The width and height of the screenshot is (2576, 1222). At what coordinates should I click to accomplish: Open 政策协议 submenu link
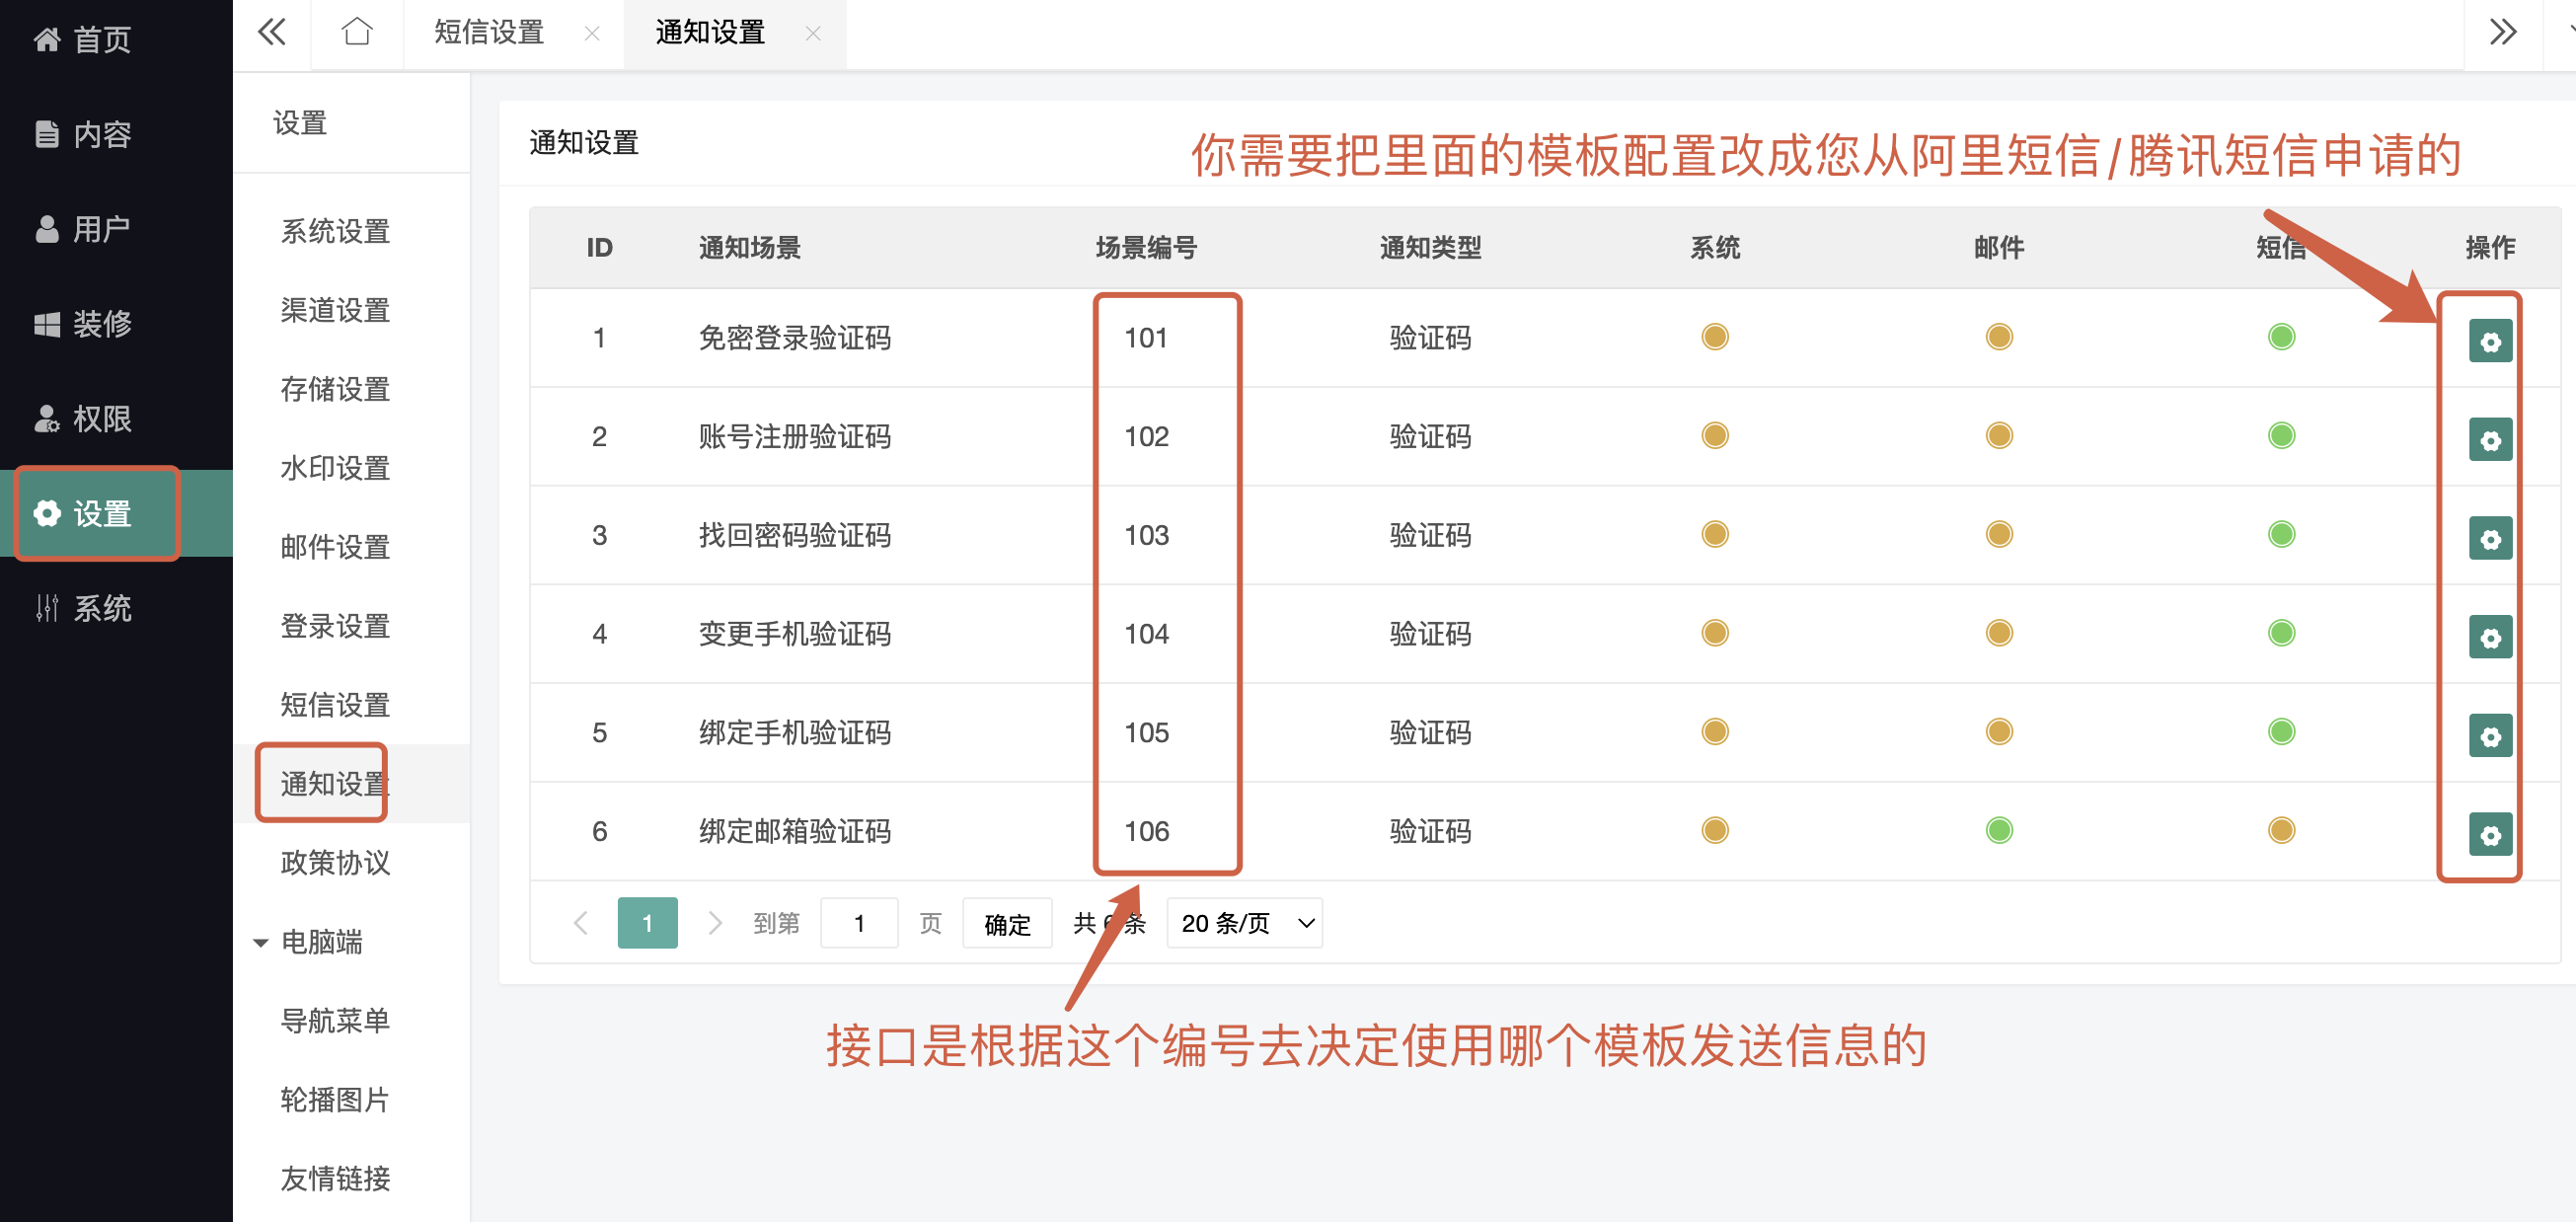click(335, 862)
